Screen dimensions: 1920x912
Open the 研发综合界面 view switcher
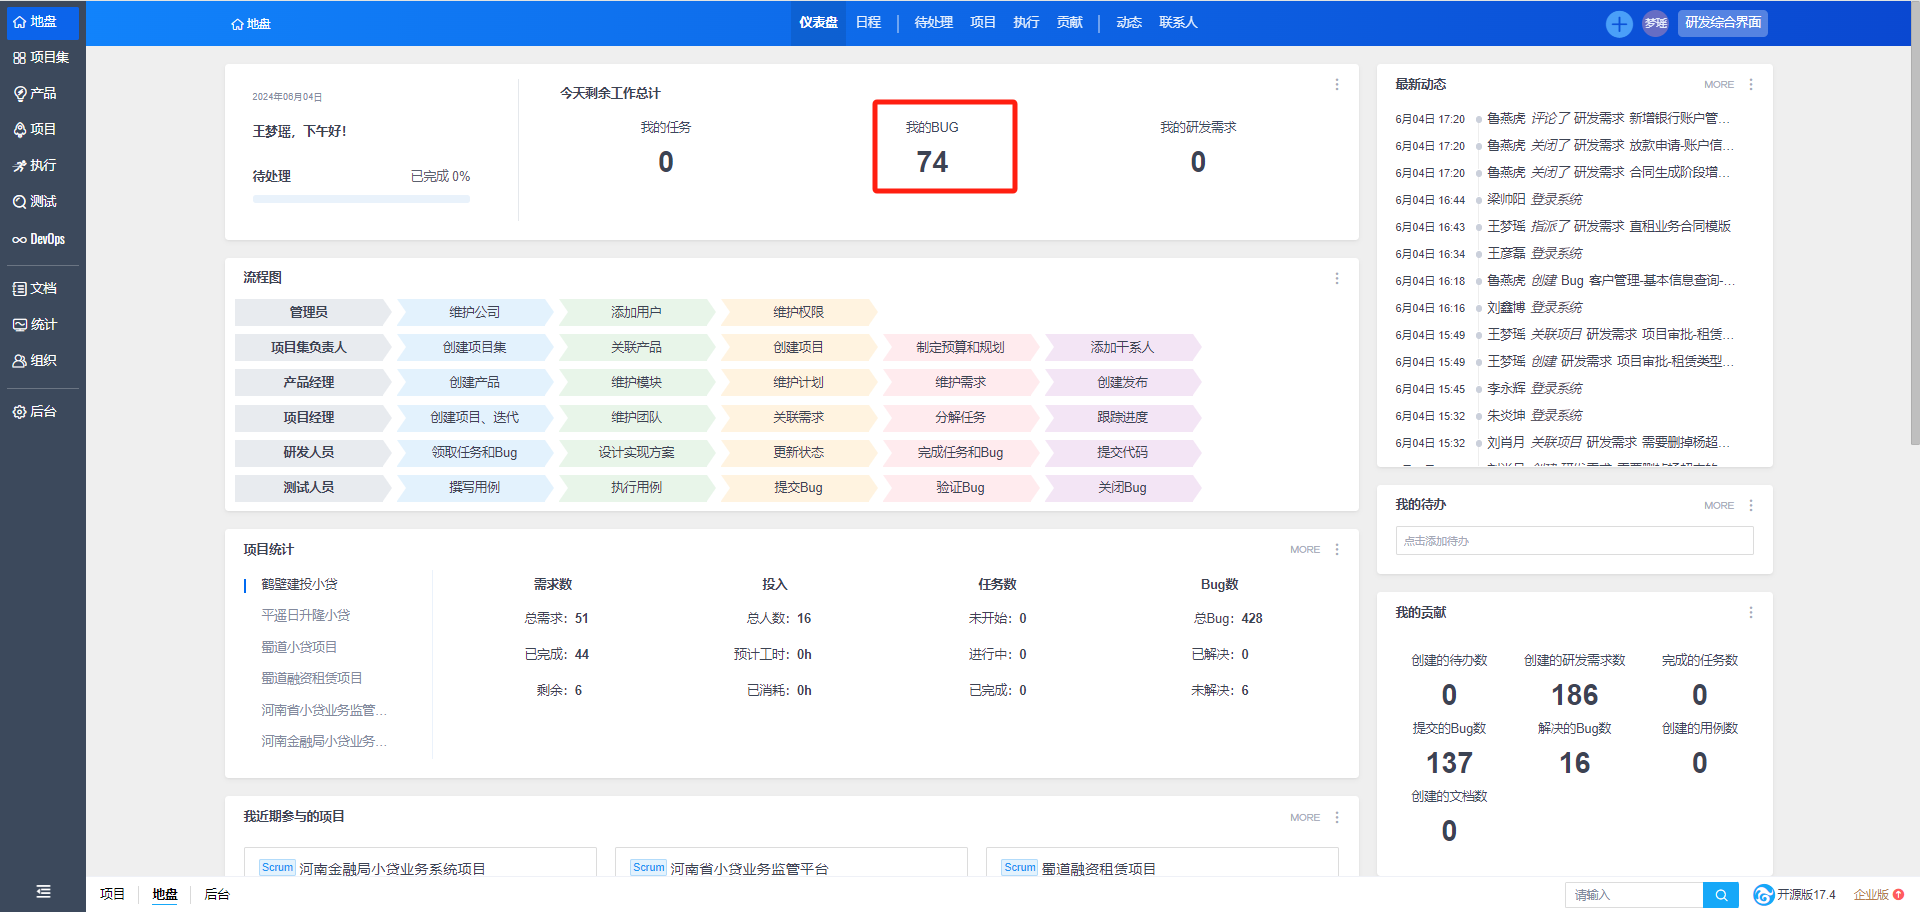click(1722, 23)
